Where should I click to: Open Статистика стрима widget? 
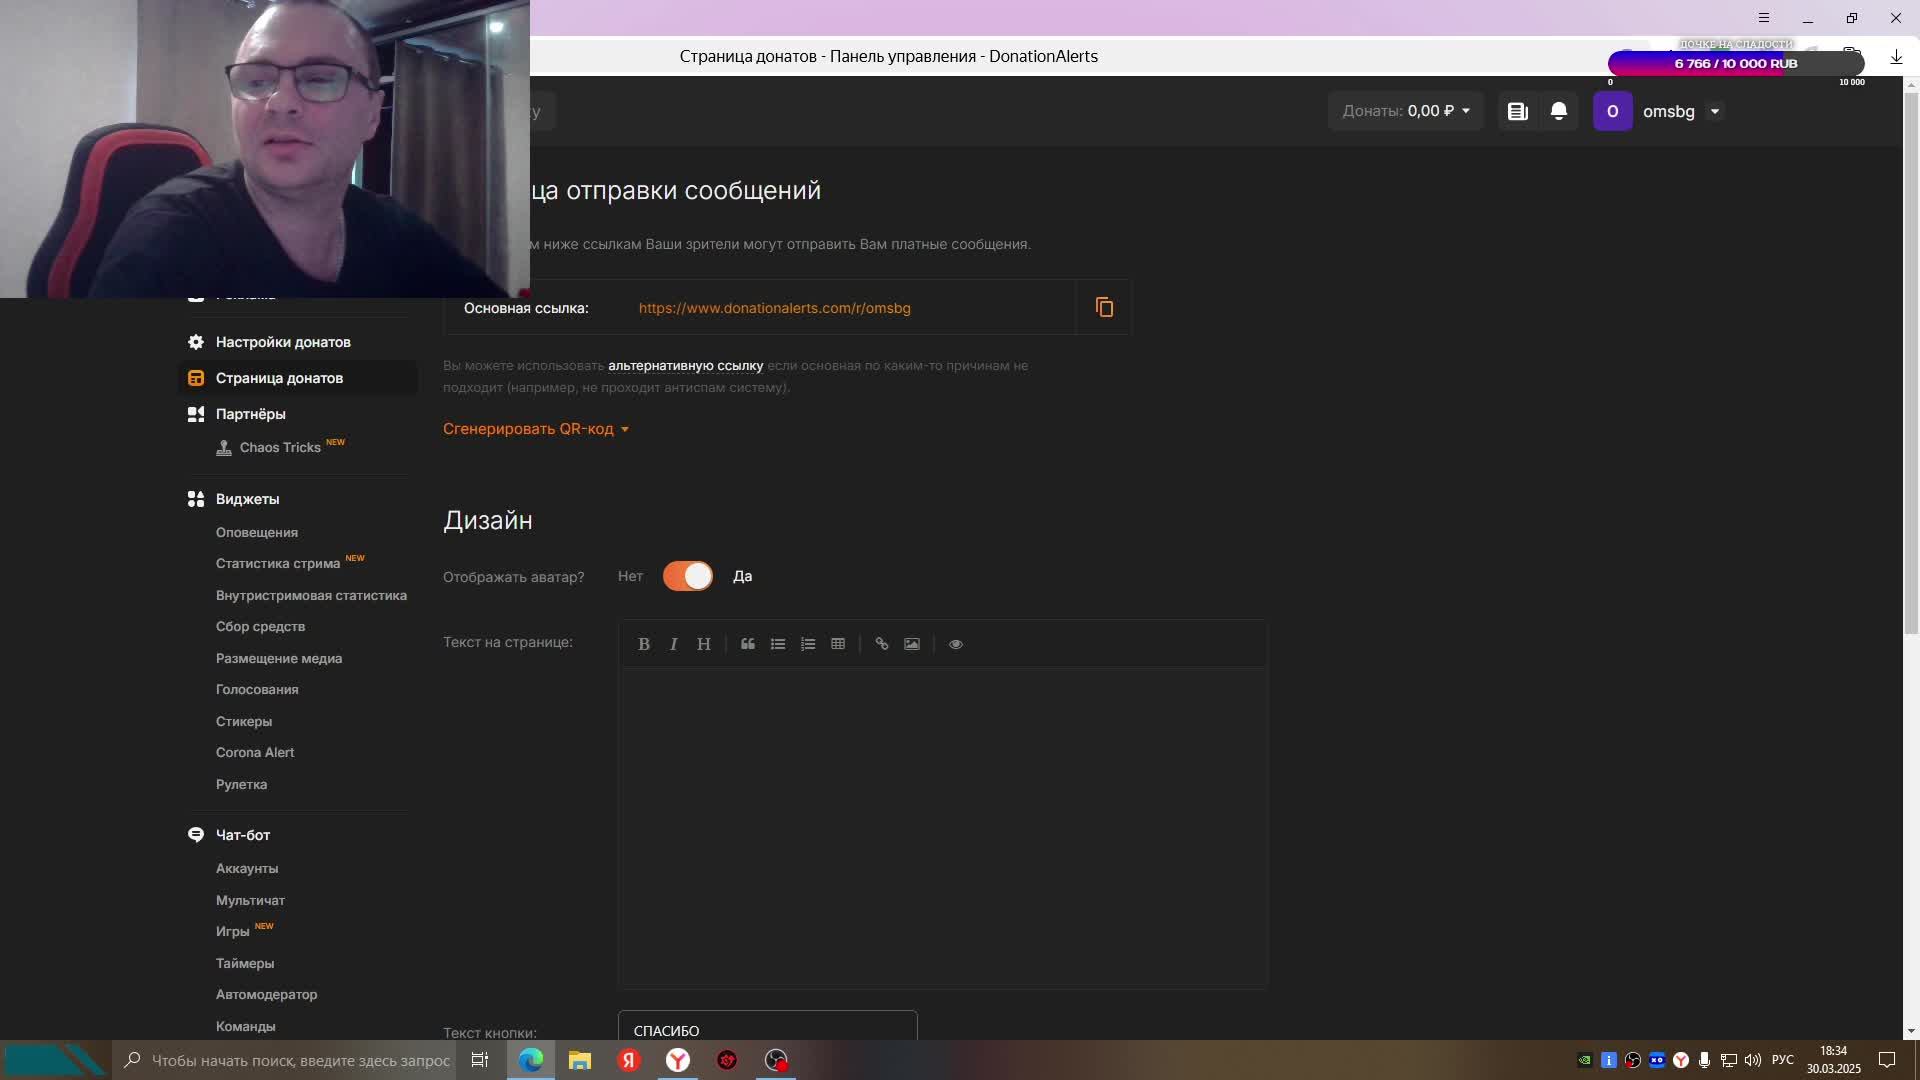click(278, 564)
